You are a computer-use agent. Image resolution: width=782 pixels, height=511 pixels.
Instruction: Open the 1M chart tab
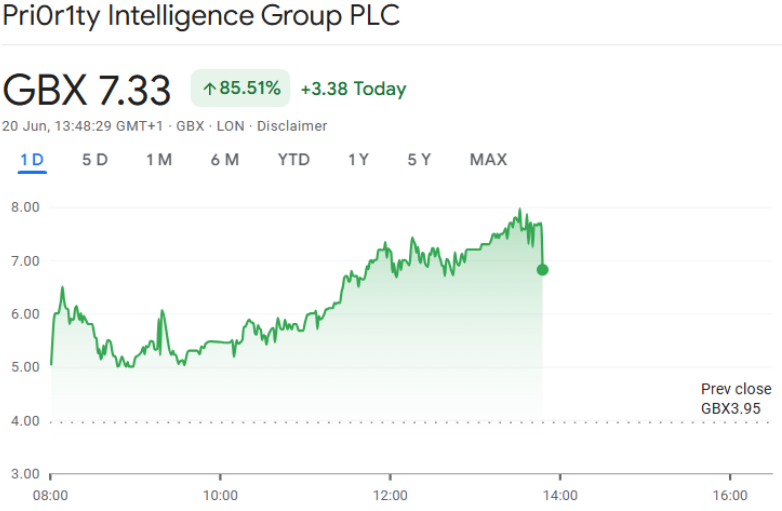[158, 160]
